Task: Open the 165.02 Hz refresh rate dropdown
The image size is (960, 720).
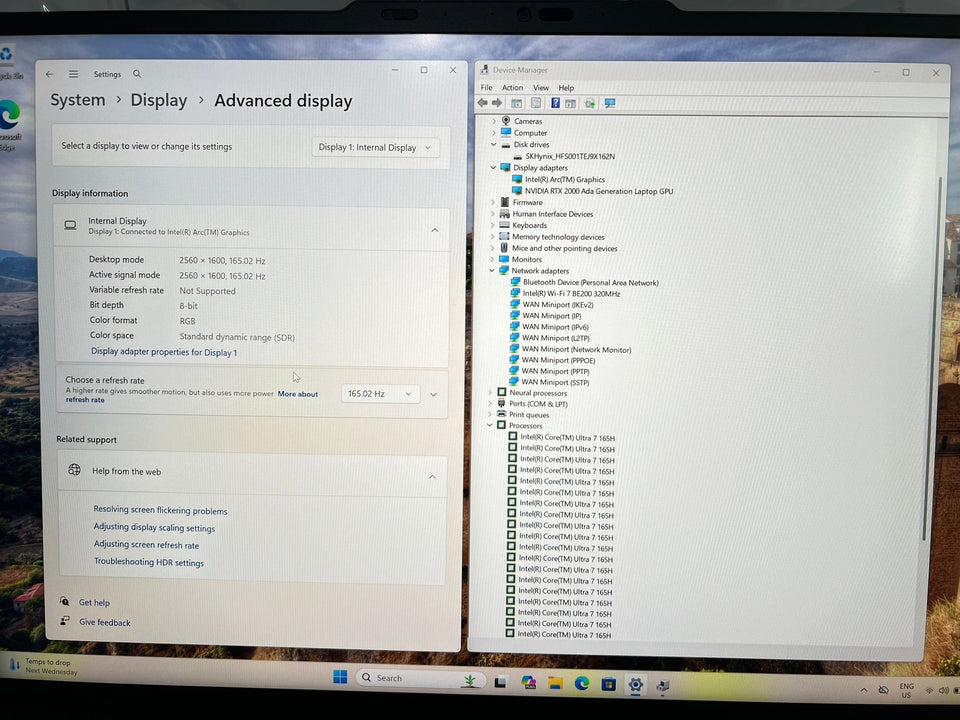Action: 380,394
